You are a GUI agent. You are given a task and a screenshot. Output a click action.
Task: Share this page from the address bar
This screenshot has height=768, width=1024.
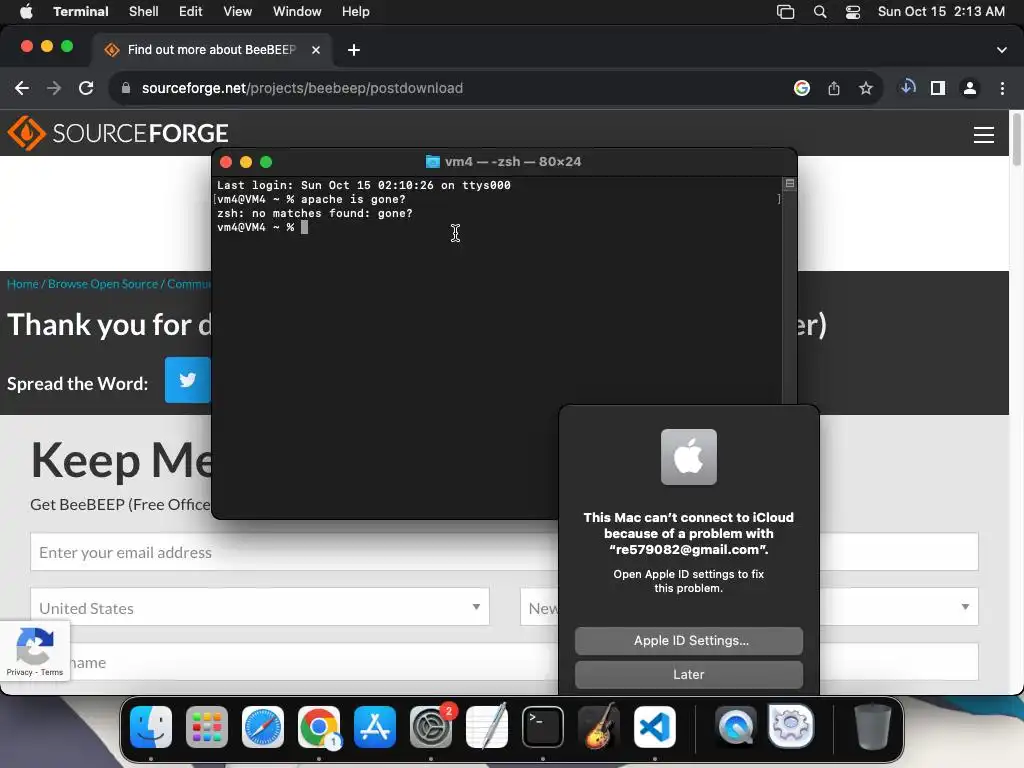[x=833, y=88]
